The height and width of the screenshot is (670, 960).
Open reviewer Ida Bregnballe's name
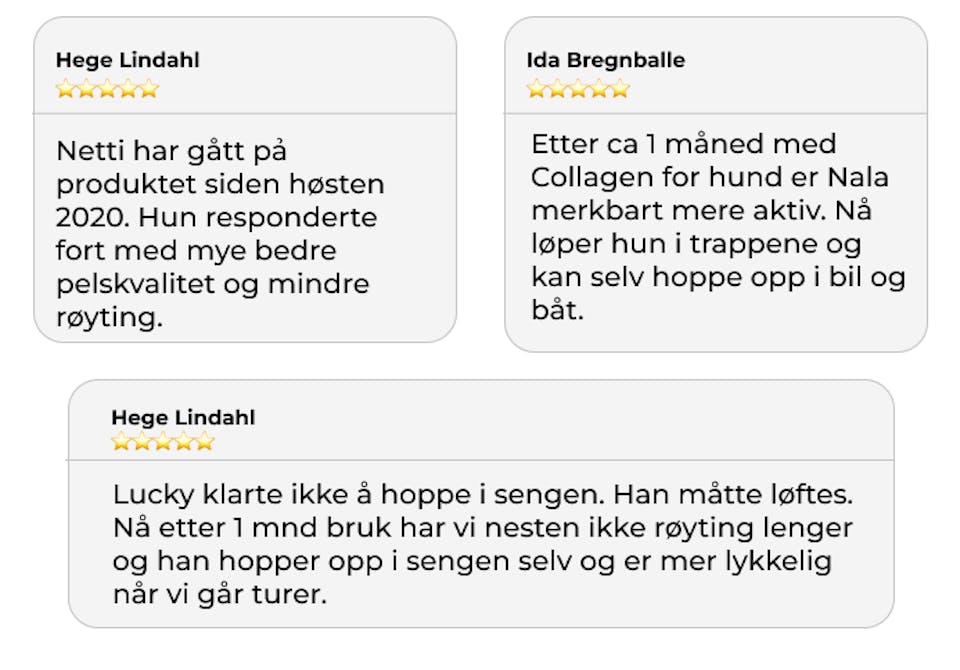click(x=605, y=60)
